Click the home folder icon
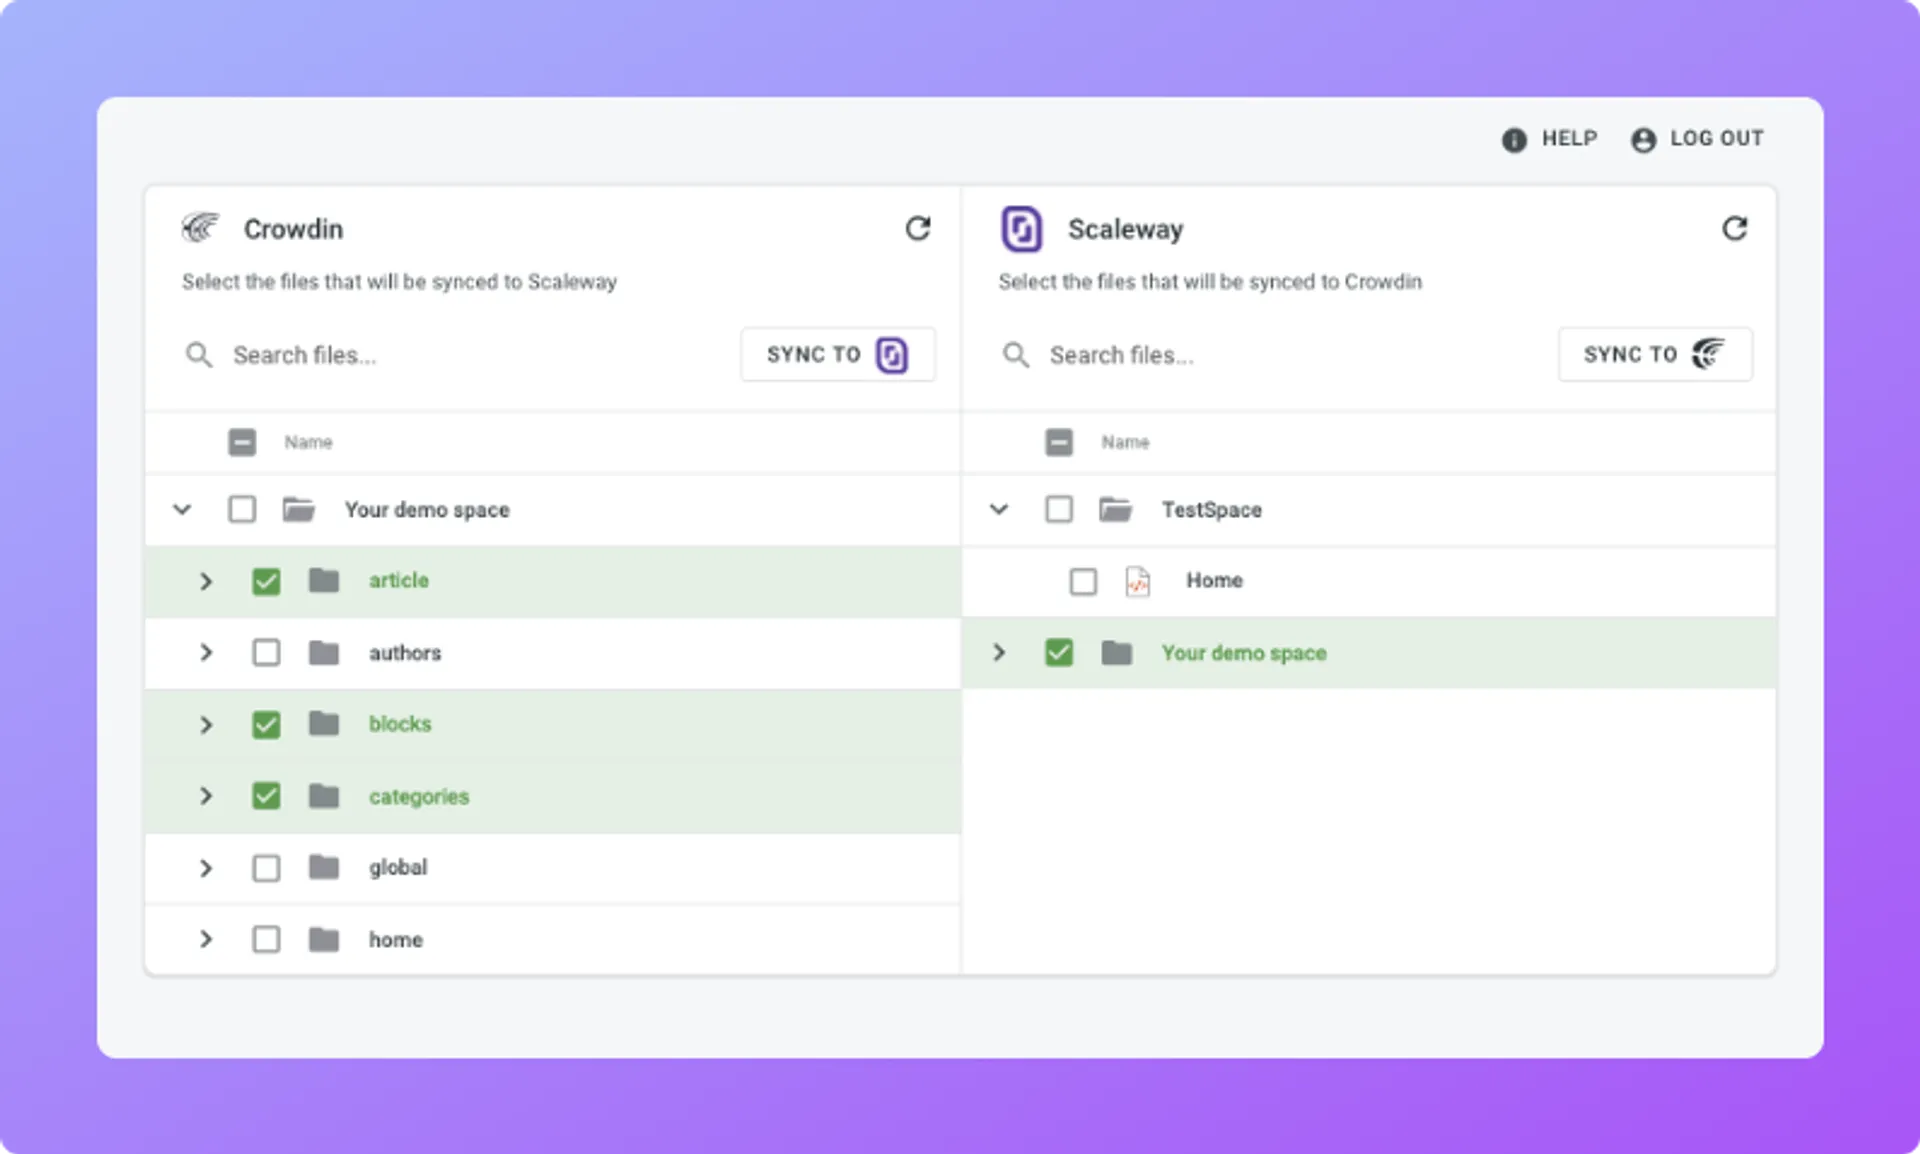 324,939
